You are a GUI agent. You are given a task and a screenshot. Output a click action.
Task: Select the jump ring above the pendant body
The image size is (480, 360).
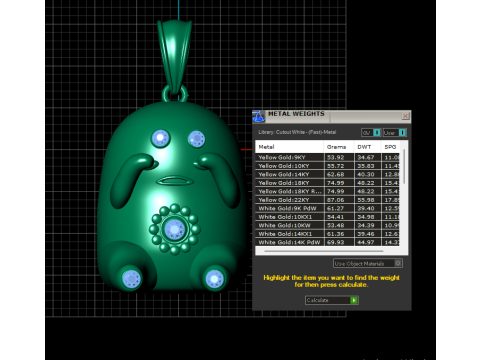(175, 93)
